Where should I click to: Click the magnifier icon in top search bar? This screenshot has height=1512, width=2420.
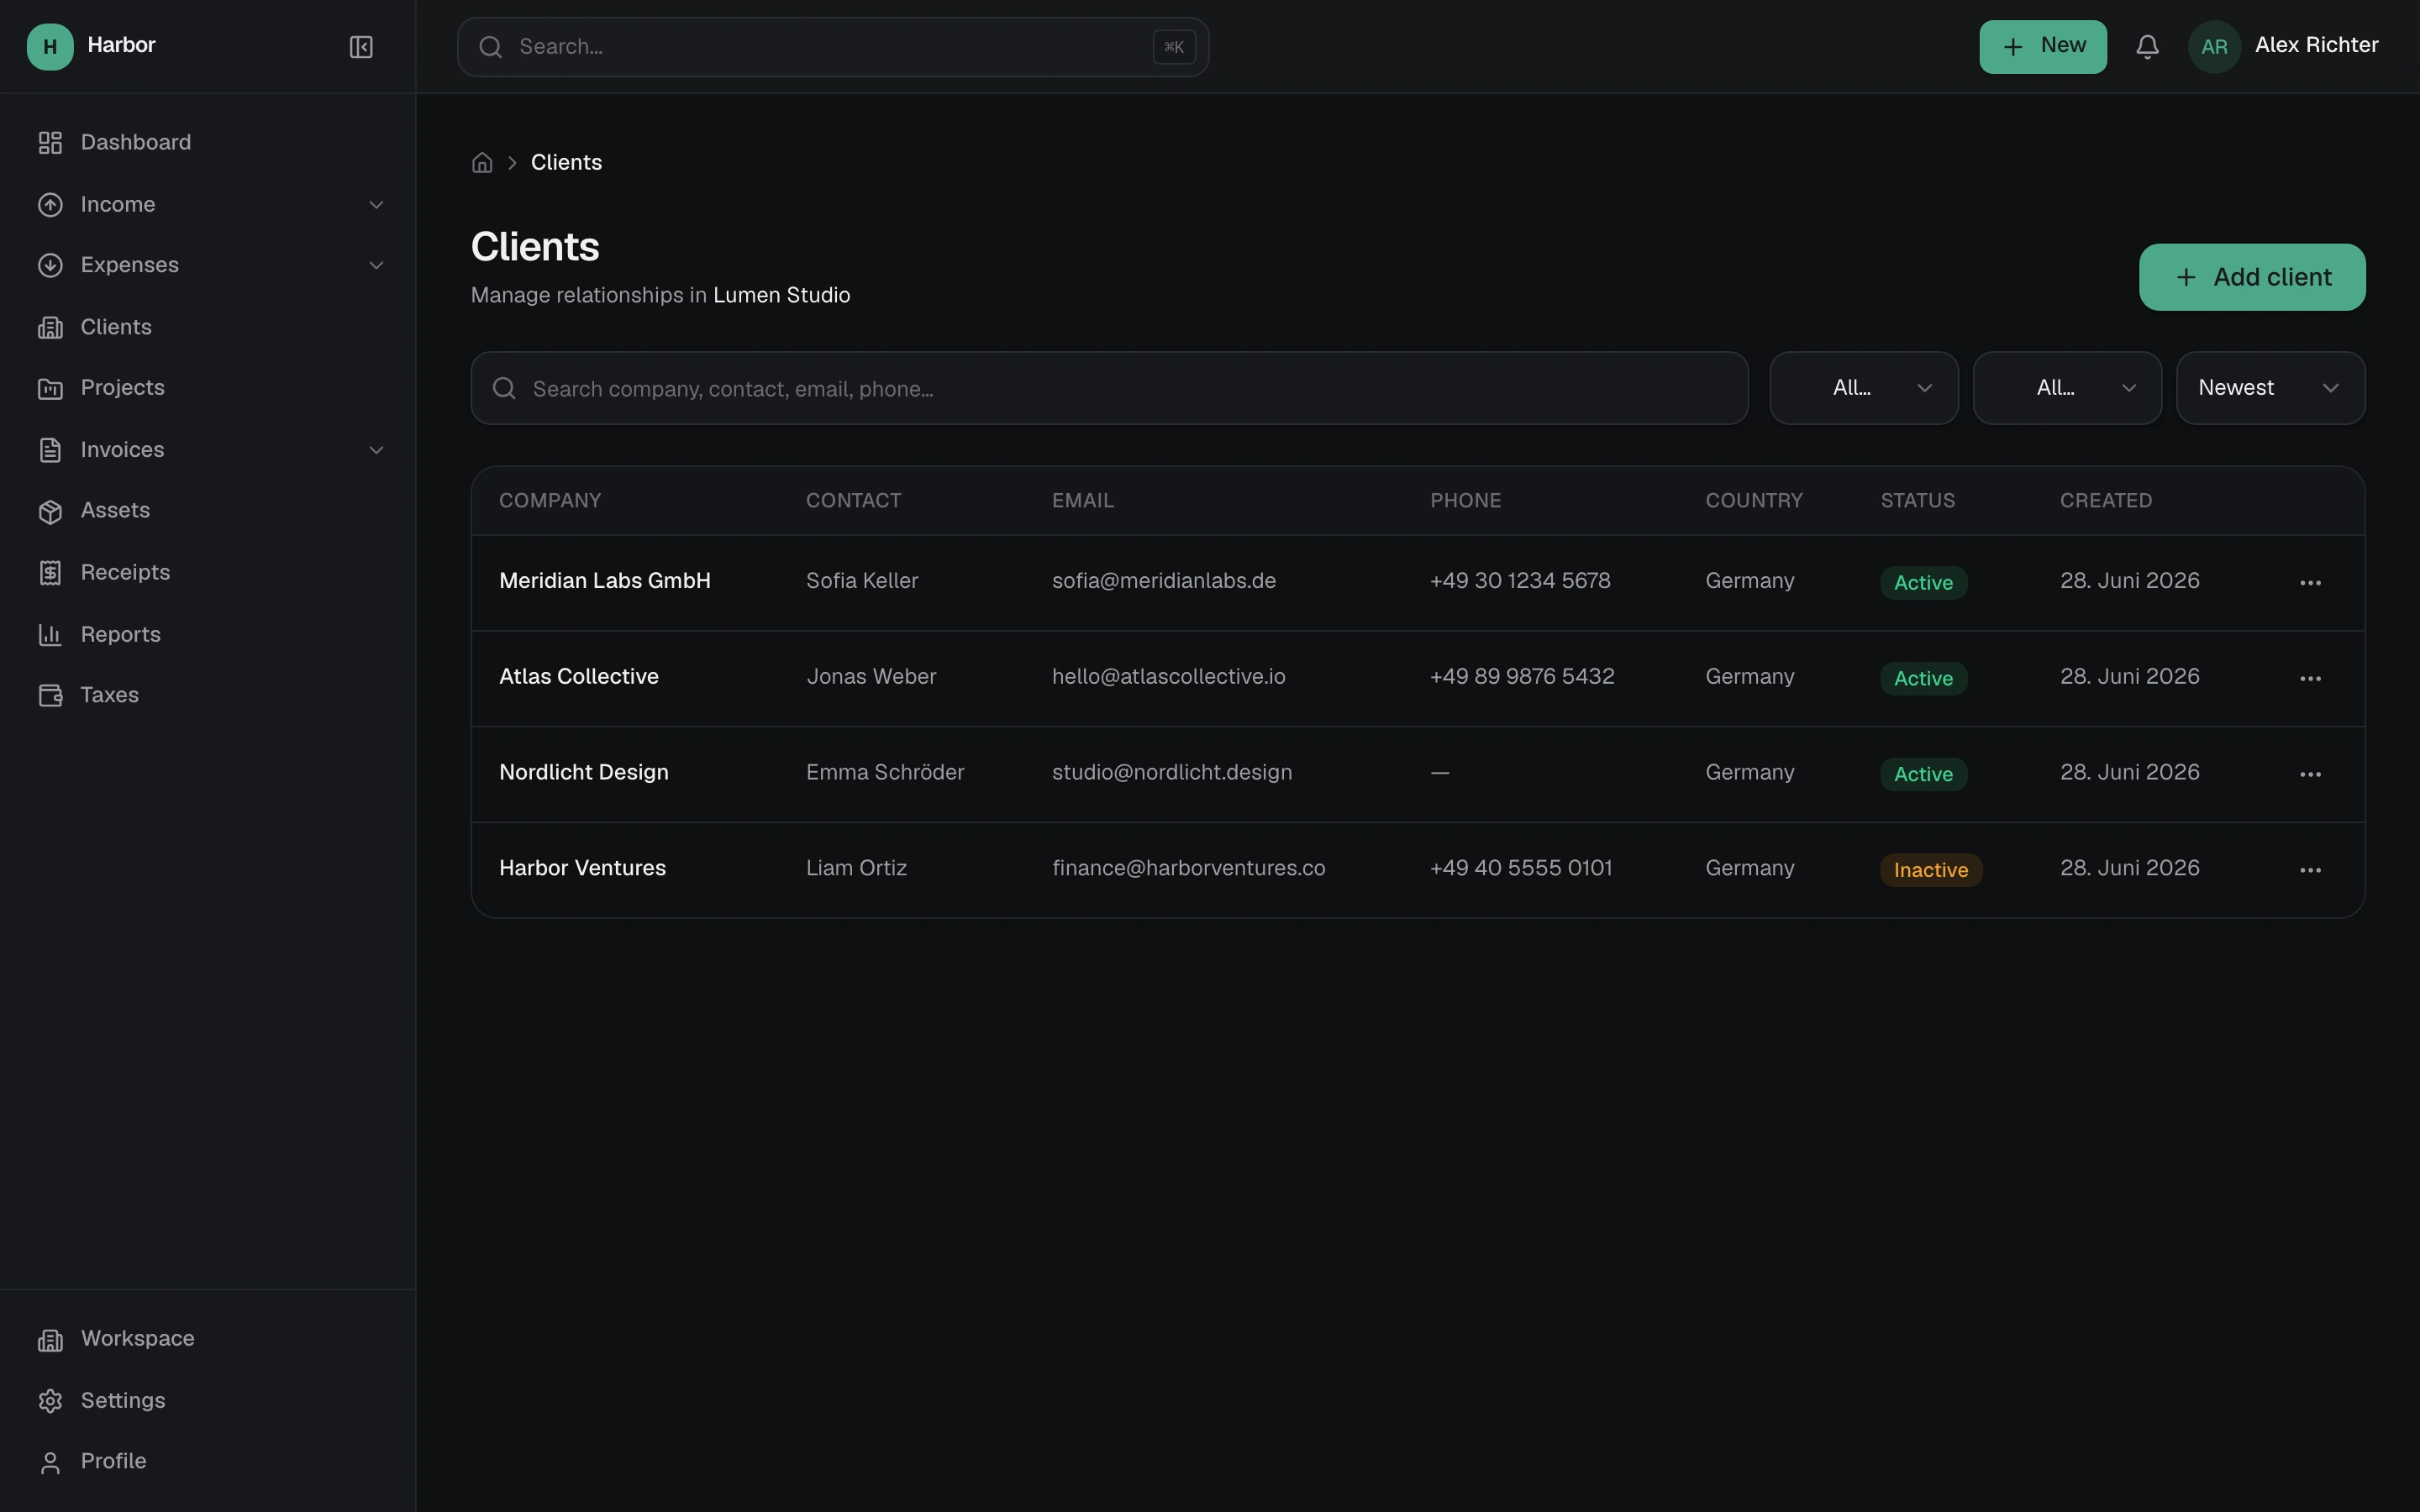tap(490, 47)
